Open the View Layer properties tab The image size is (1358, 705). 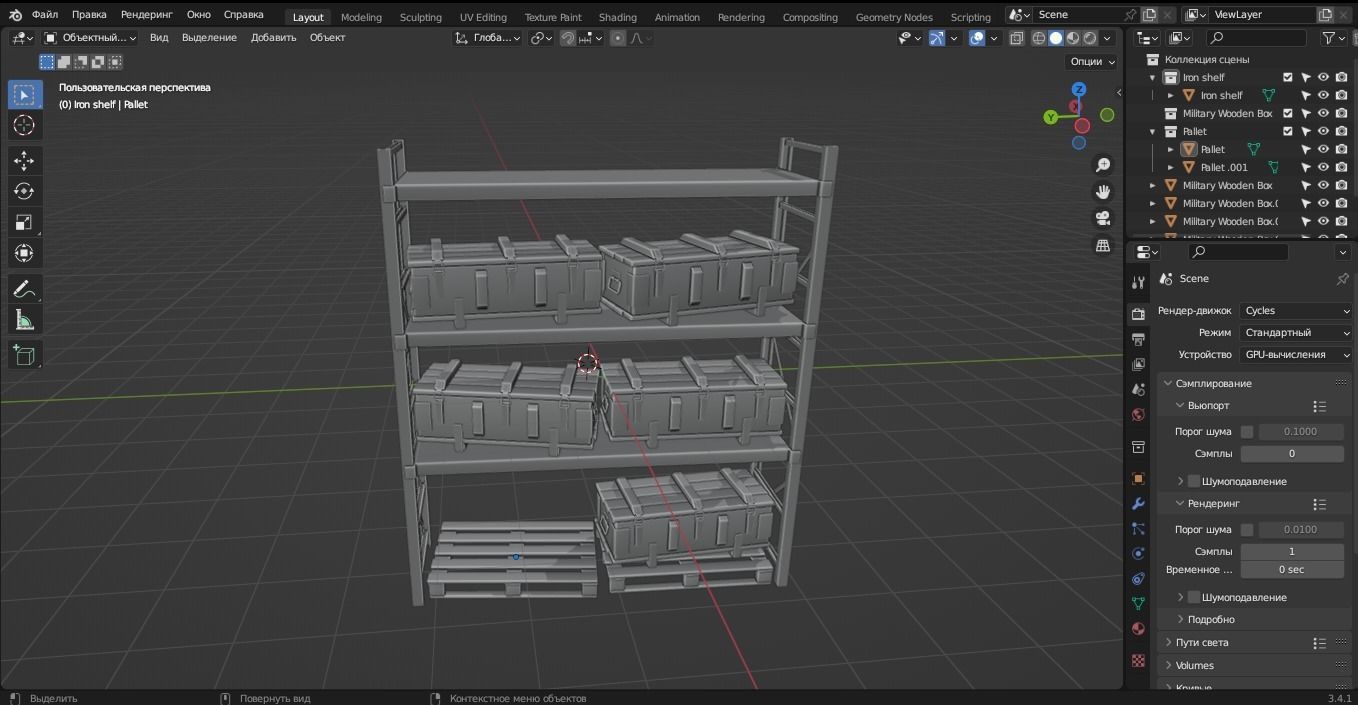pos(1138,365)
